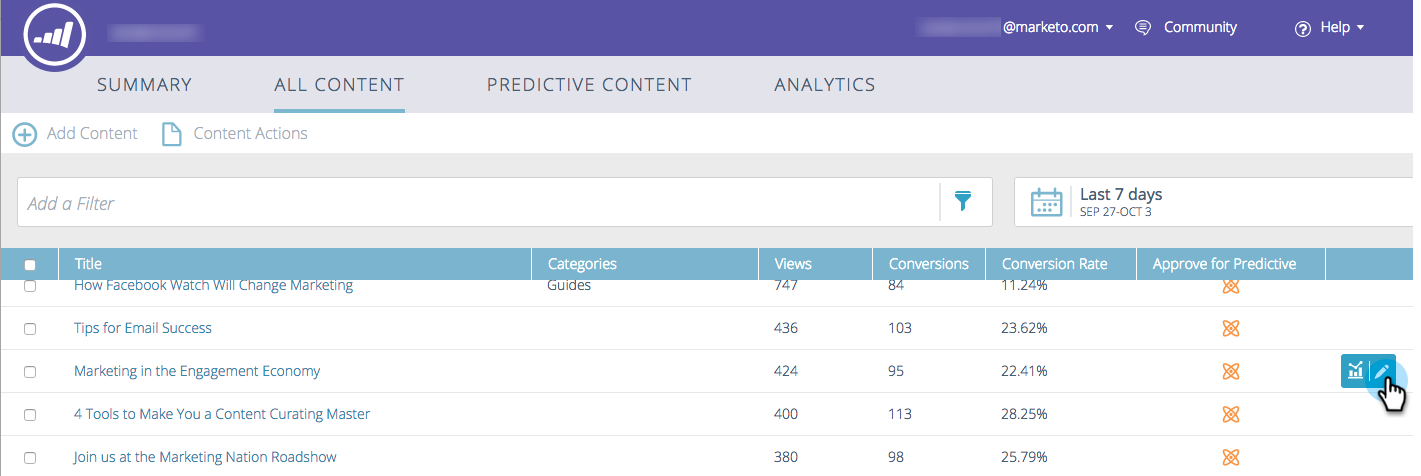The image size is (1421, 476).
Task: Sort table by Conversion Rate column
Action: pyautogui.click(x=1055, y=264)
